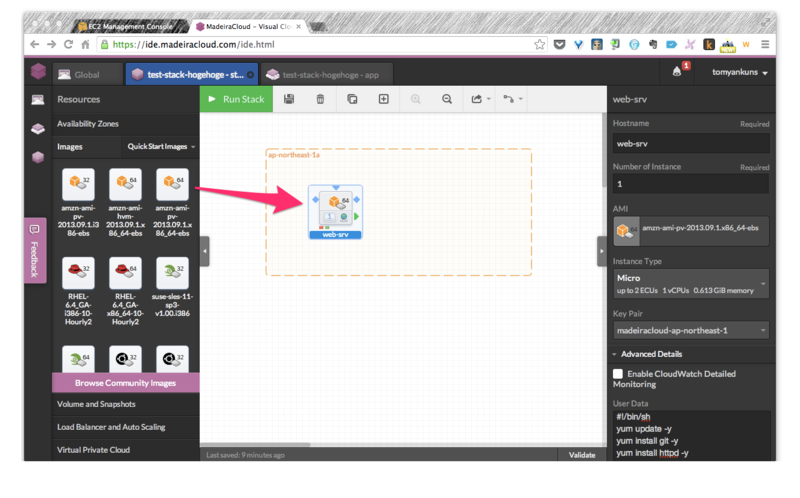Switch to the EC2 Management Console browser tab
The image size is (800, 498).
(130, 26)
